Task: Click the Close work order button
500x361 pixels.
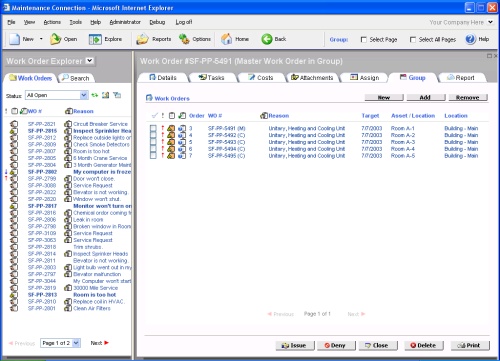Action: coord(378,345)
